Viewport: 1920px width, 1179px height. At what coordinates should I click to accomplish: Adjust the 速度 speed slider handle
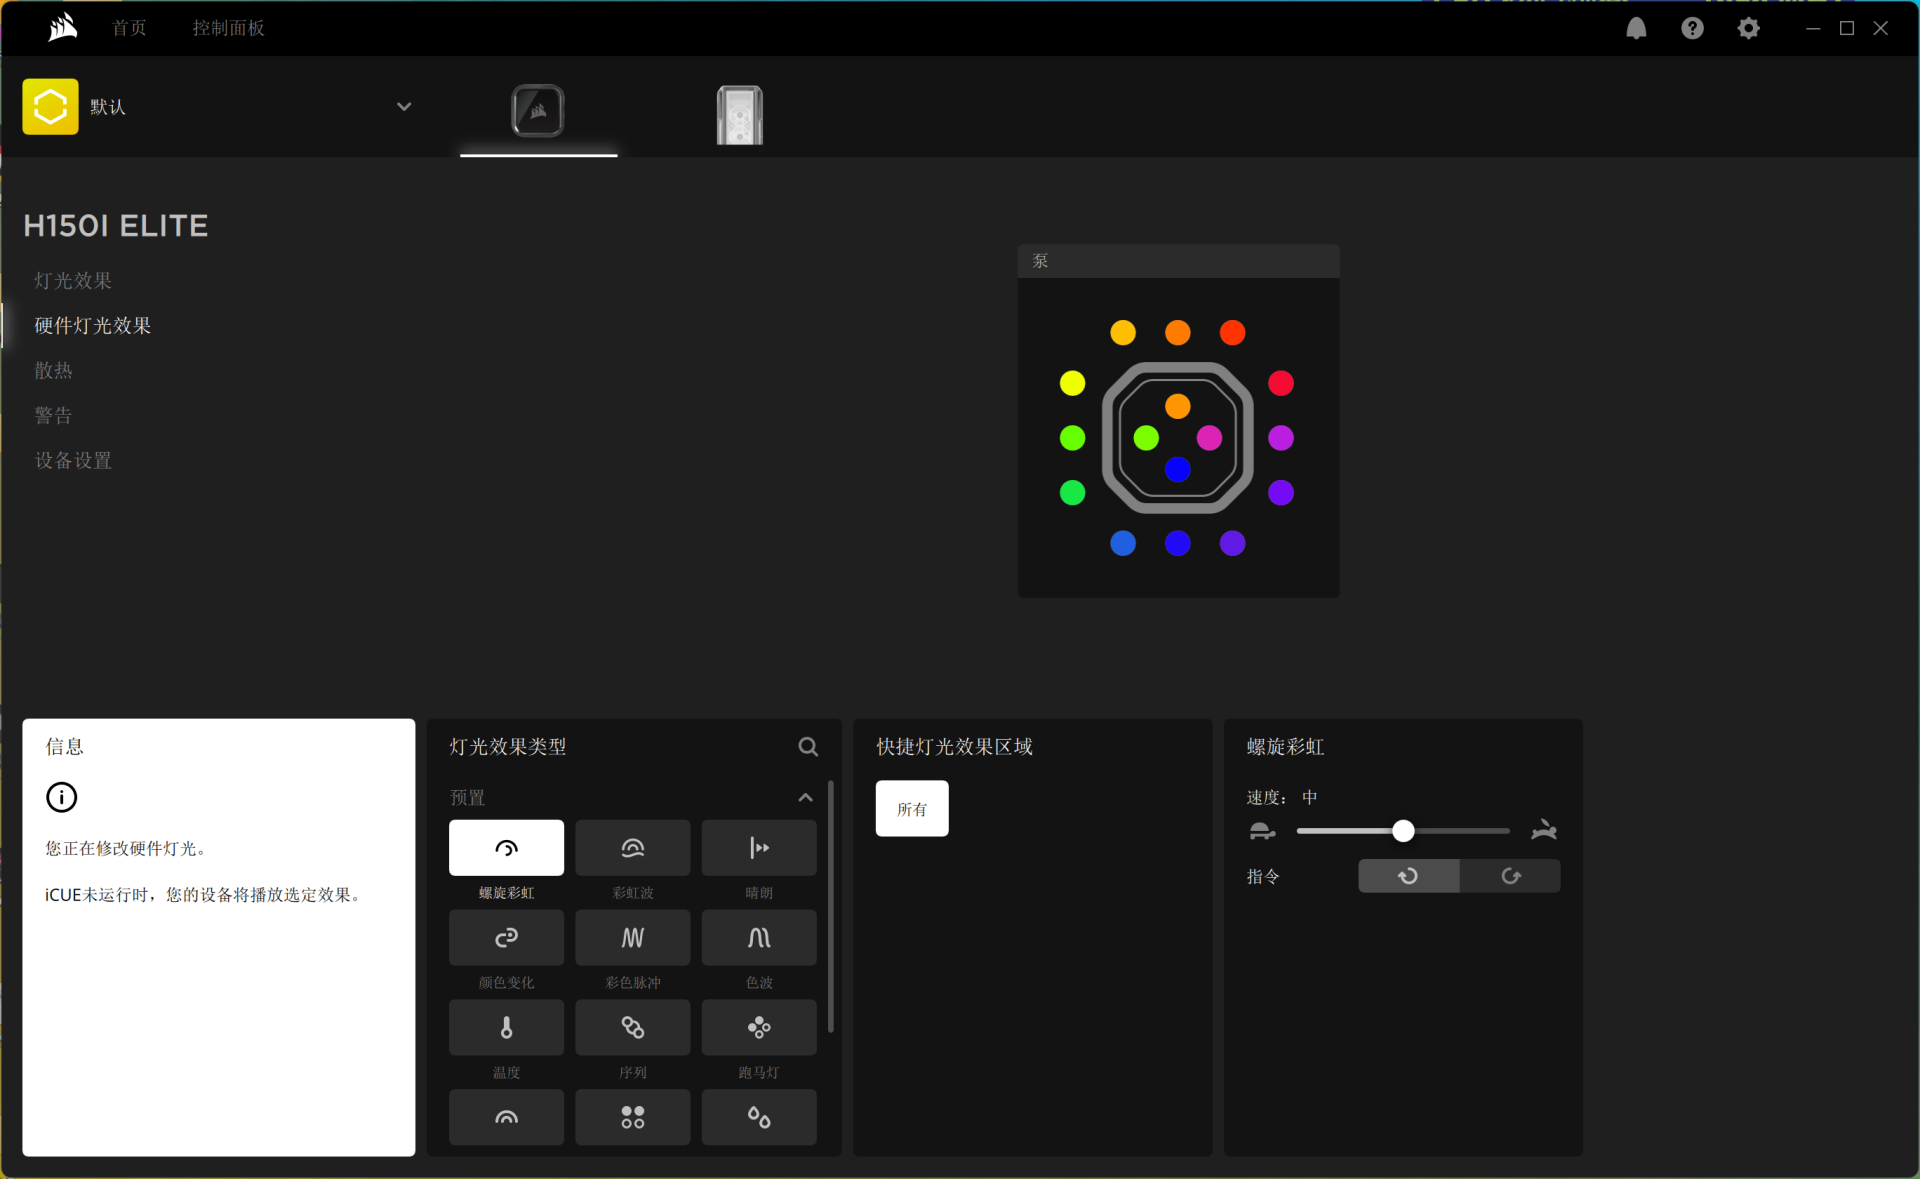pos(1403,831)
